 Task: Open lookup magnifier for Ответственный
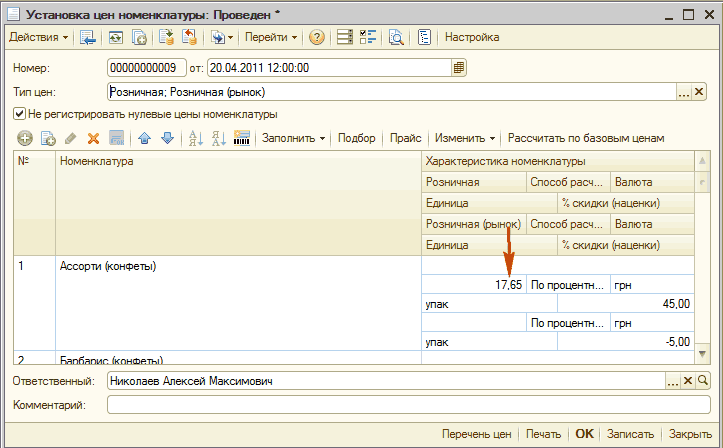[x=703, y=381]
